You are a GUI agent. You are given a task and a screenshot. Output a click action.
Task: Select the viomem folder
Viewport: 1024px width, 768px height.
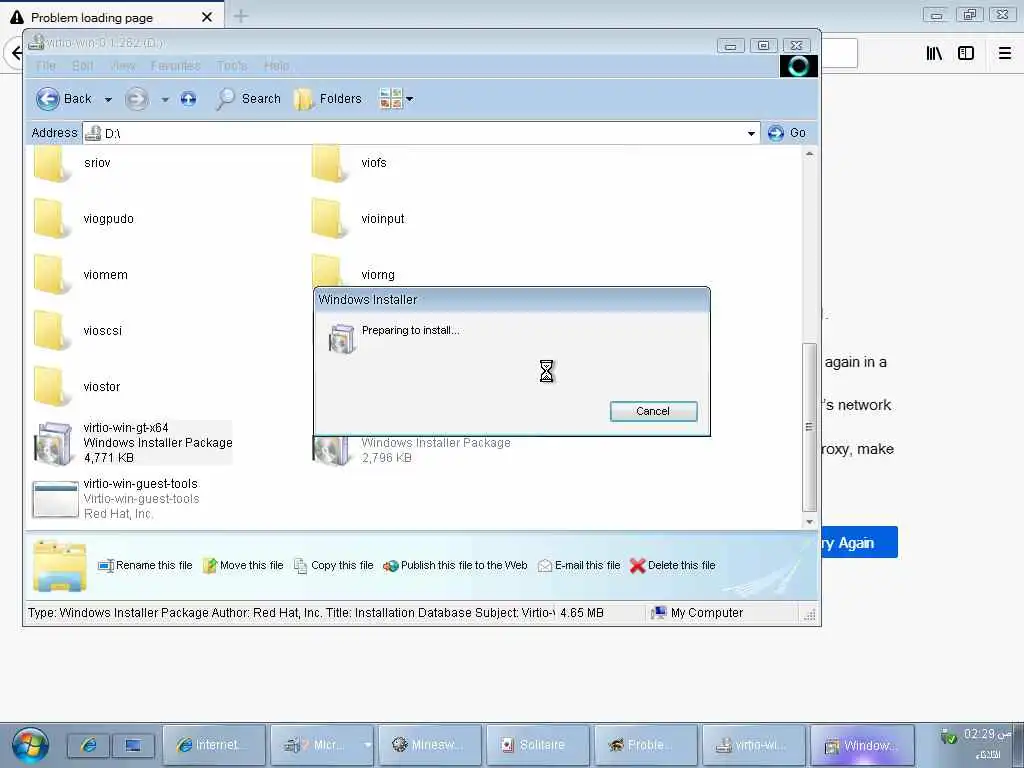80,275
